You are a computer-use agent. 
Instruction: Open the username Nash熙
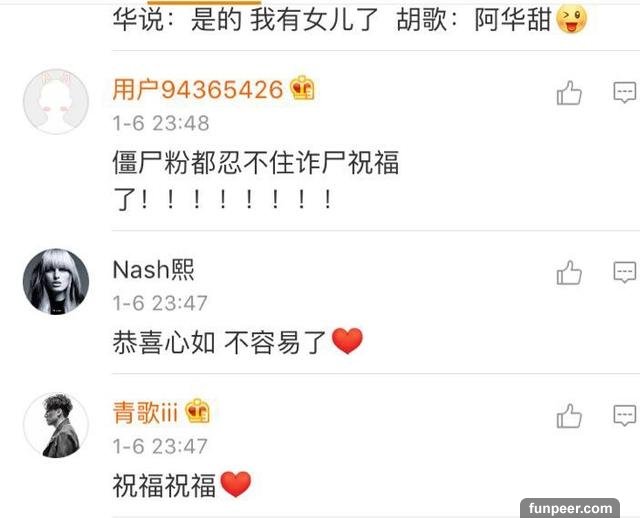(x=154, y=269)
